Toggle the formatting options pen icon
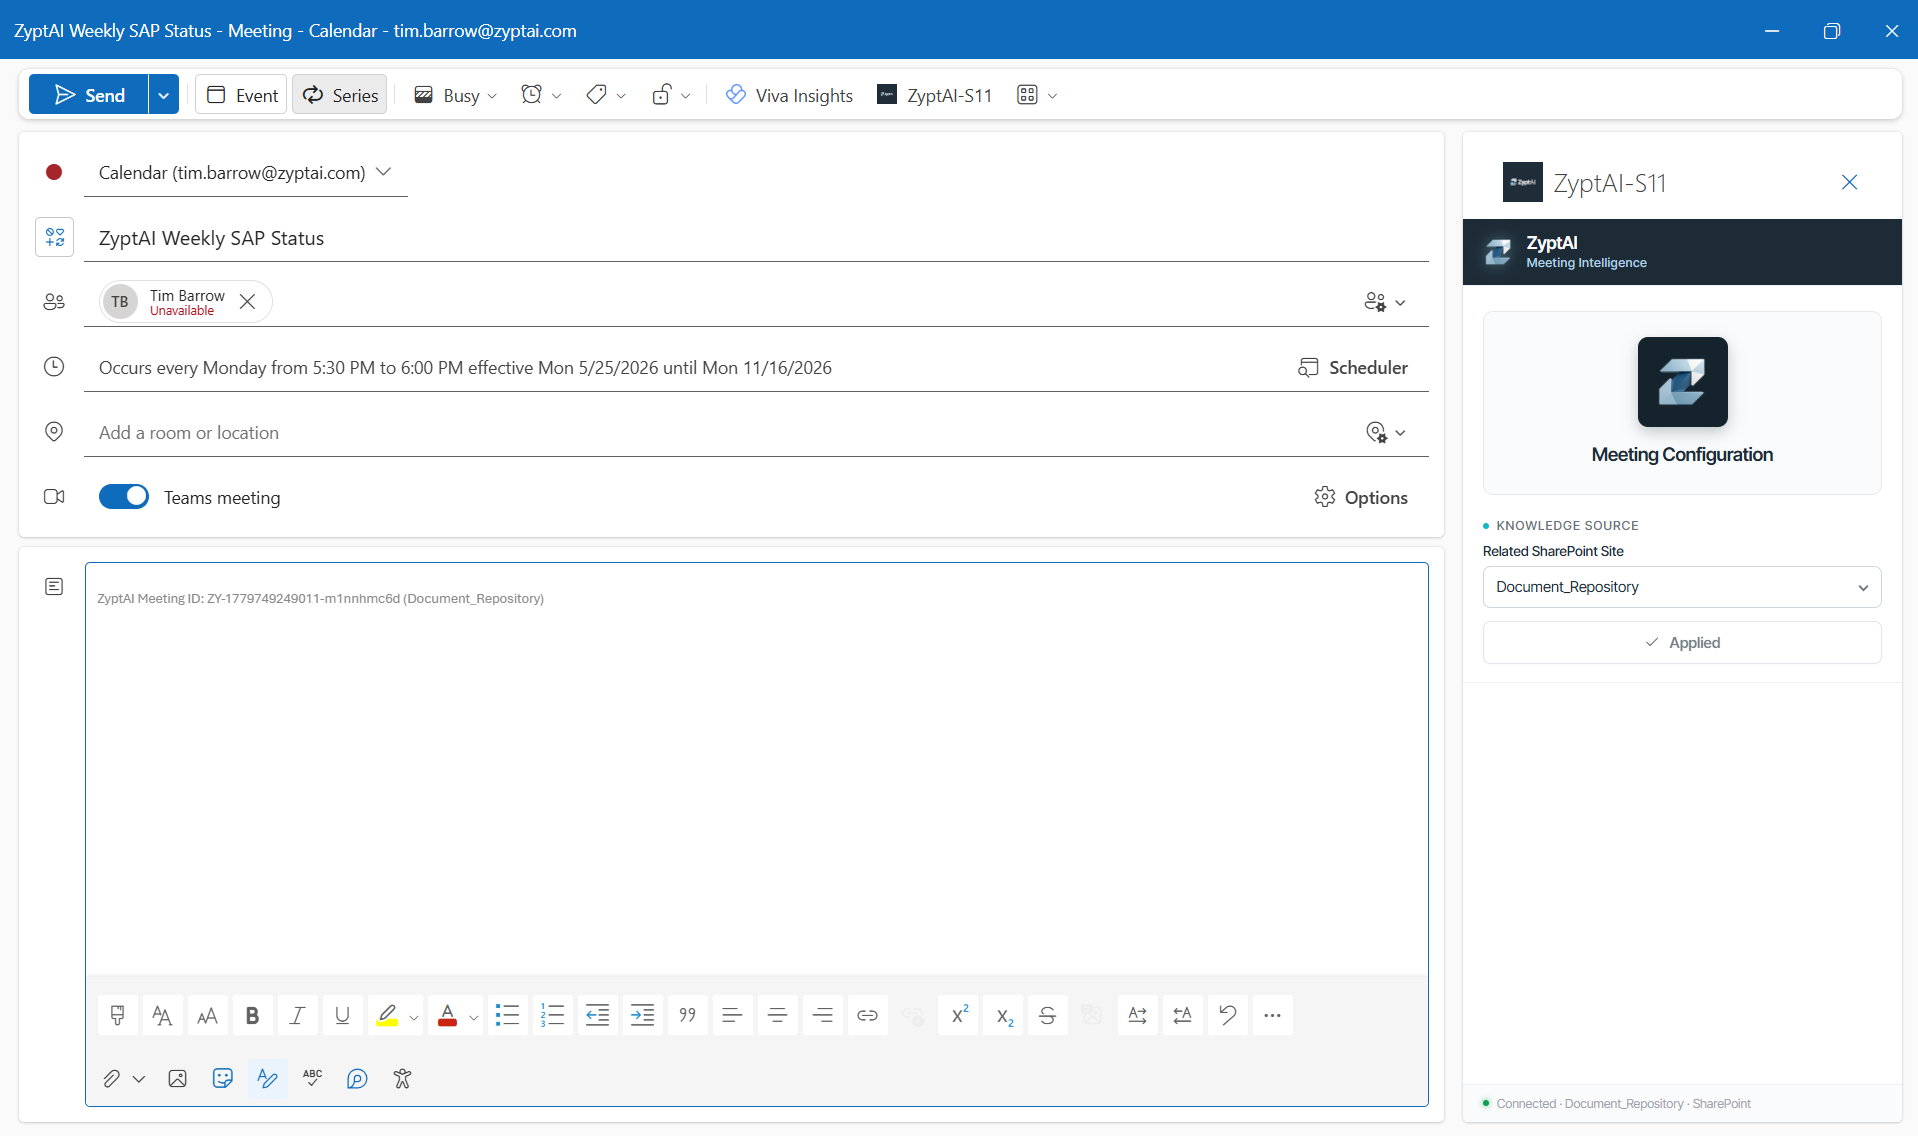 (268, 1079)
